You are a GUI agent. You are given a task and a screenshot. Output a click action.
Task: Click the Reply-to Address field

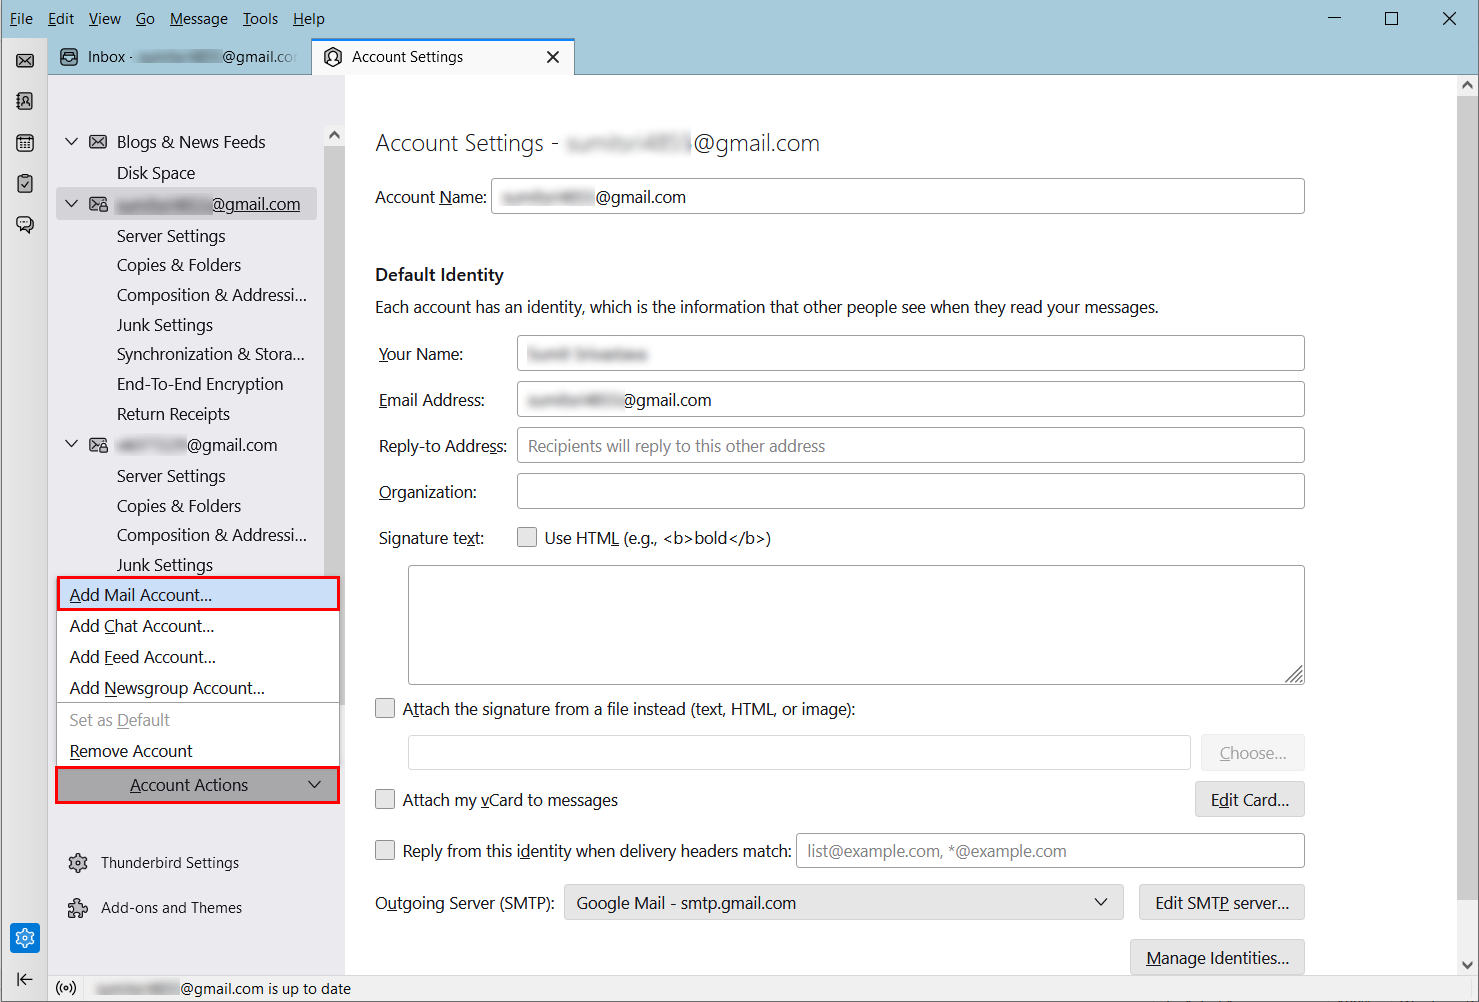click(x=910, y=445)
